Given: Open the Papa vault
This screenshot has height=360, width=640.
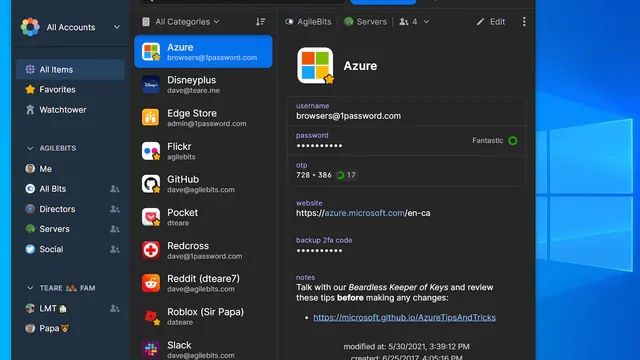Looking at the screenshot, I should coord(70,328).
